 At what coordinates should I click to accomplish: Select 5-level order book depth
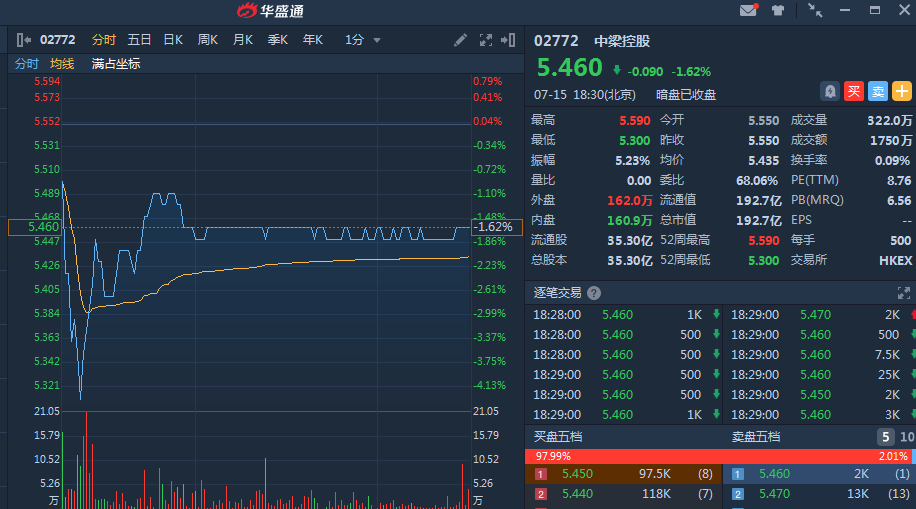coord(885,437)
